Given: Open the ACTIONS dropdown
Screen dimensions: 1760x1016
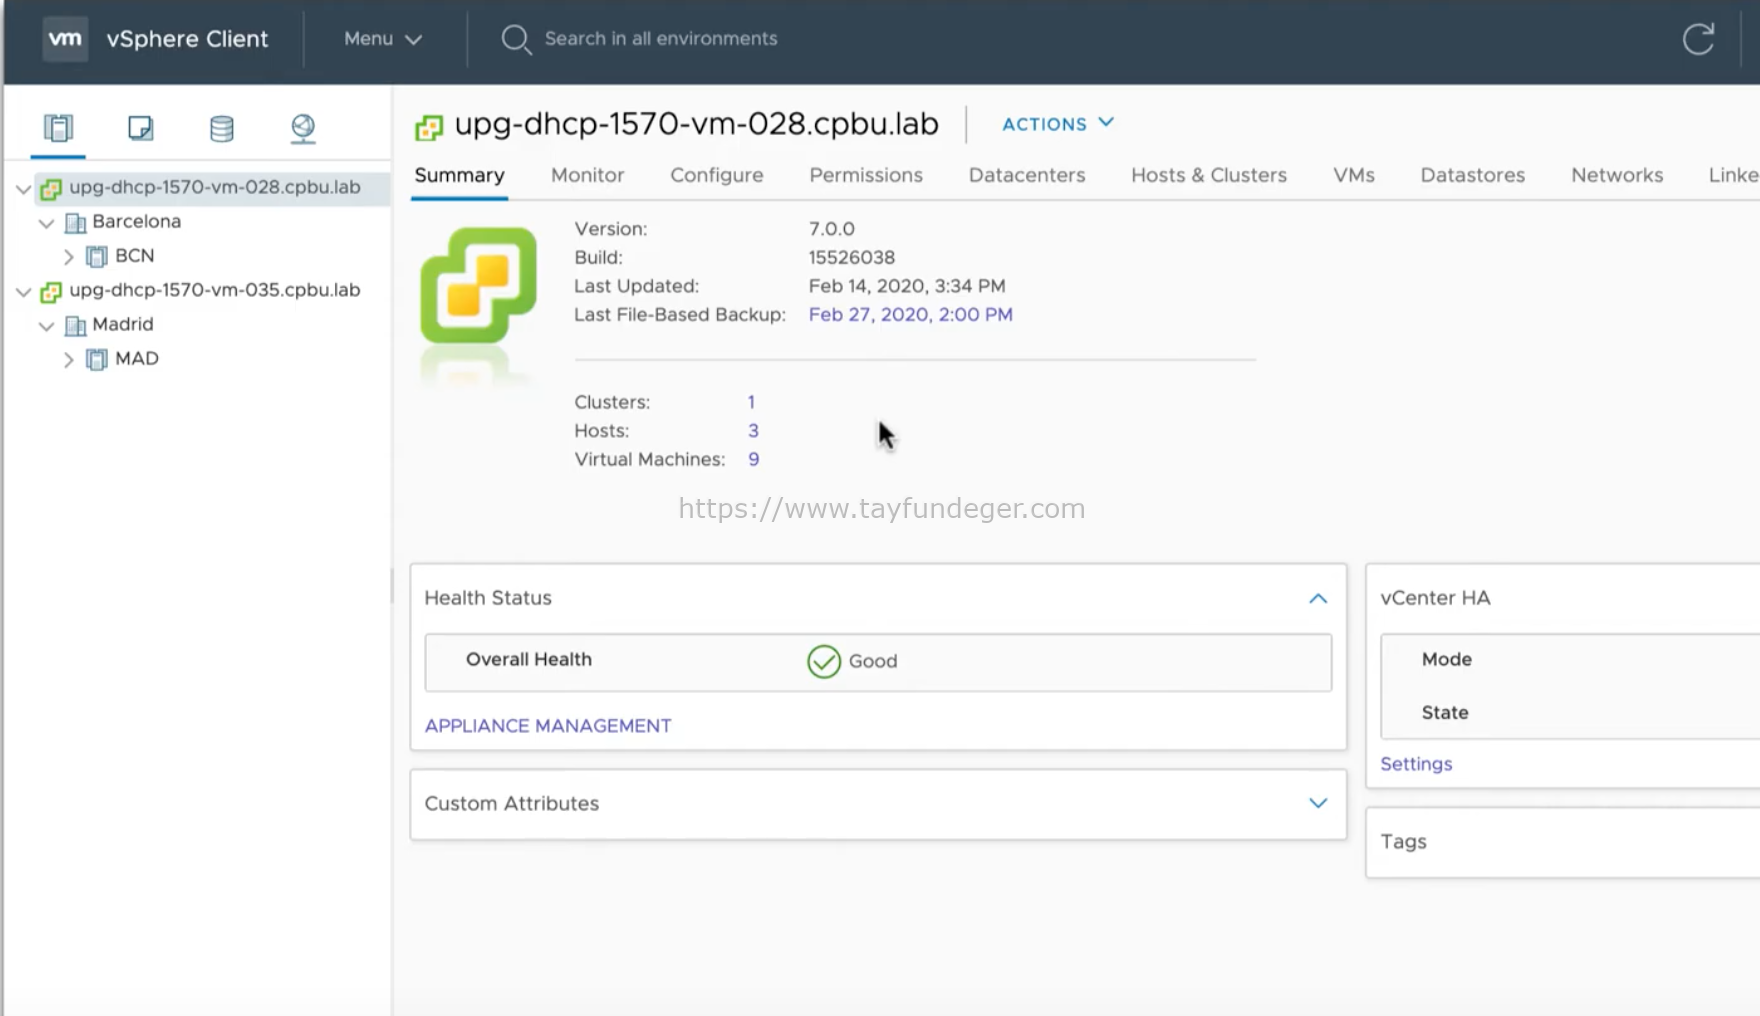Looking at the screenshot, I should point(1058,123).
